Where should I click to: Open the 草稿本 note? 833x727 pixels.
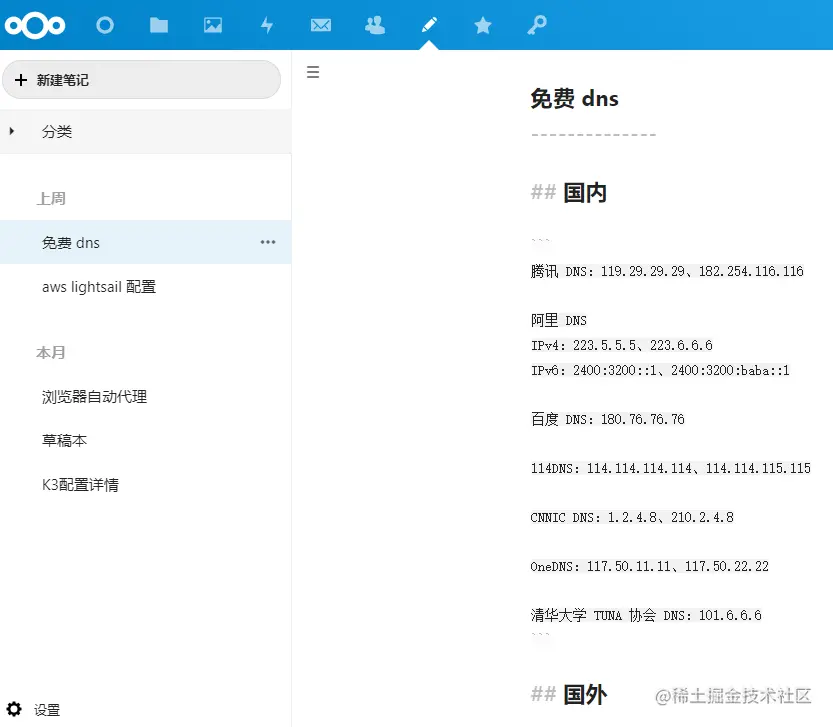tap(146, 441)
